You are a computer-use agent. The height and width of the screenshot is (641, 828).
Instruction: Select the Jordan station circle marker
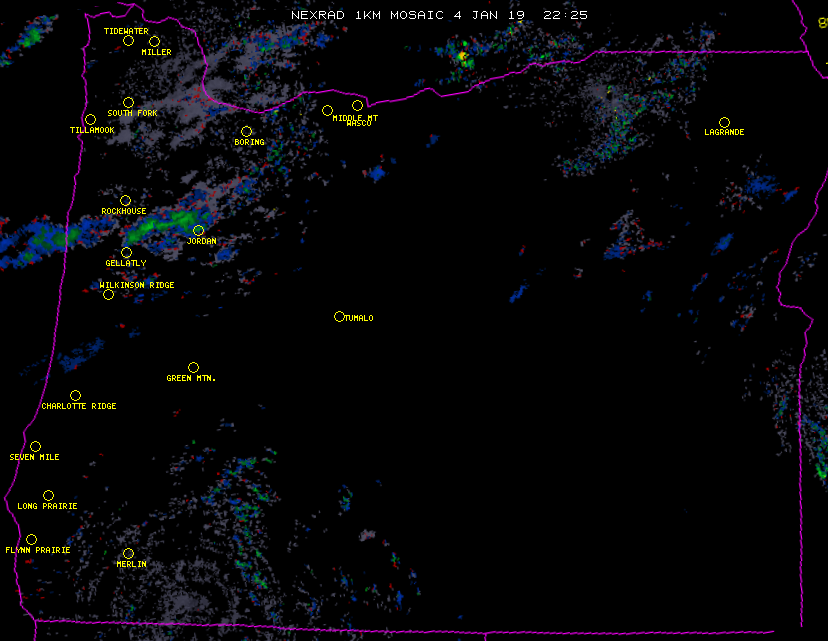pos(198,231)
